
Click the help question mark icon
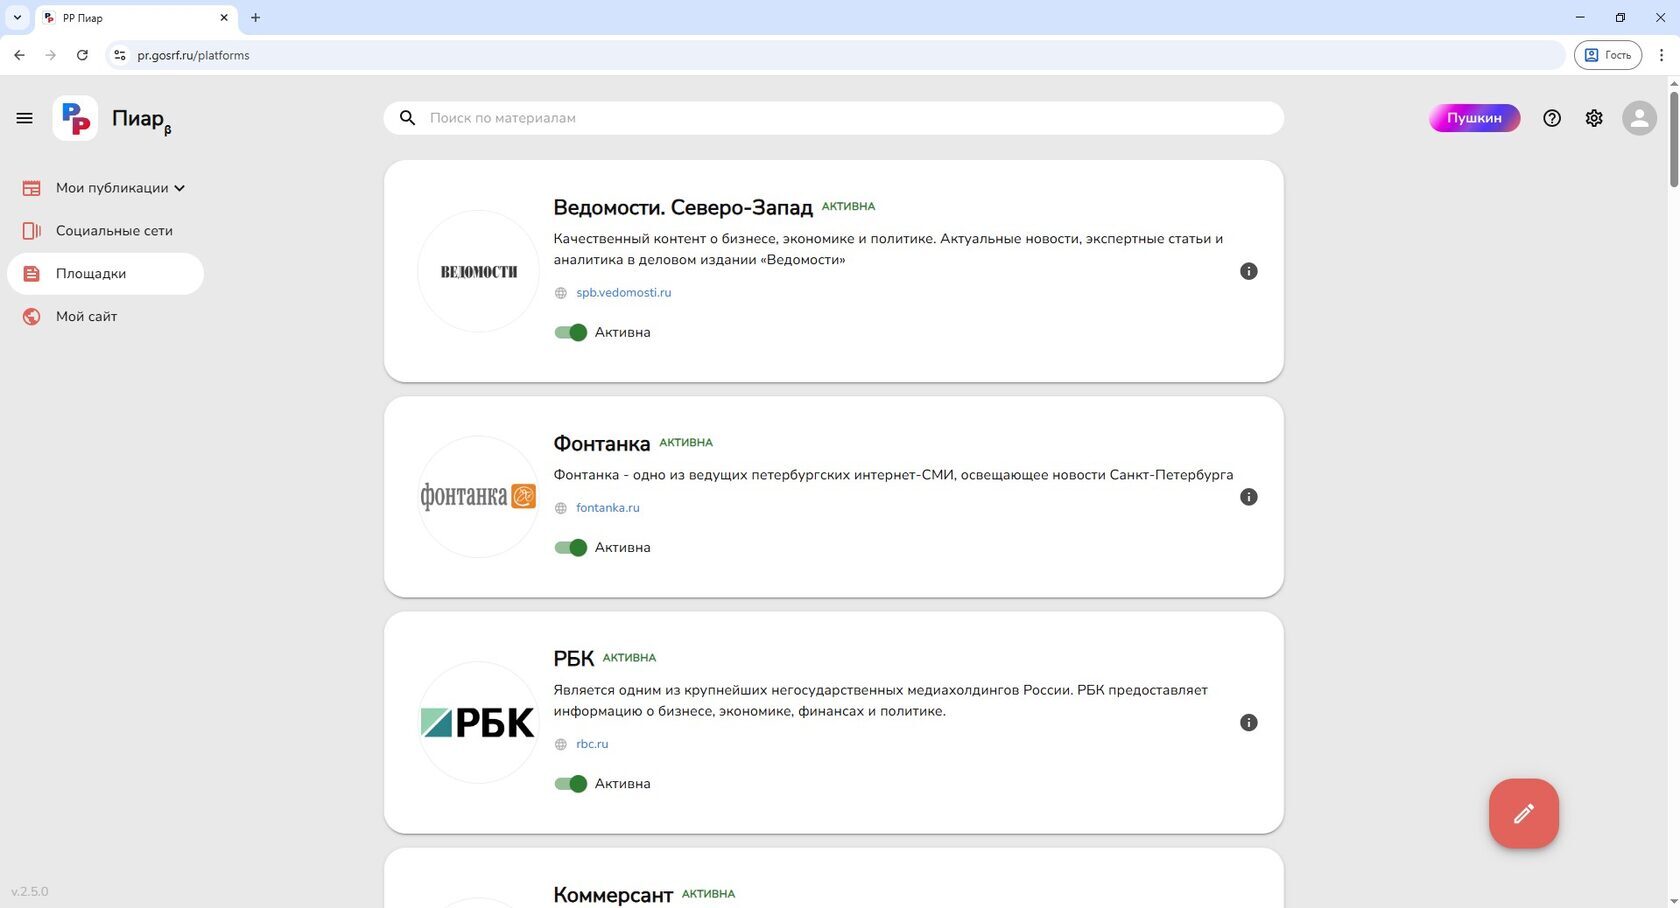point(1552,118)
